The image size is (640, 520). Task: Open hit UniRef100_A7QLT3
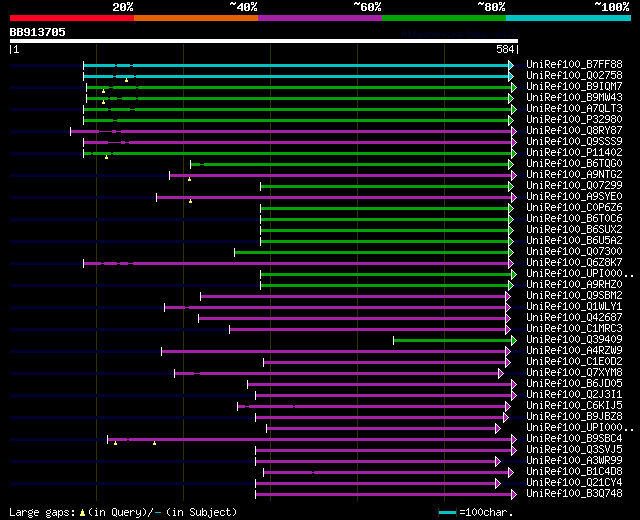(x=574, y=109)
